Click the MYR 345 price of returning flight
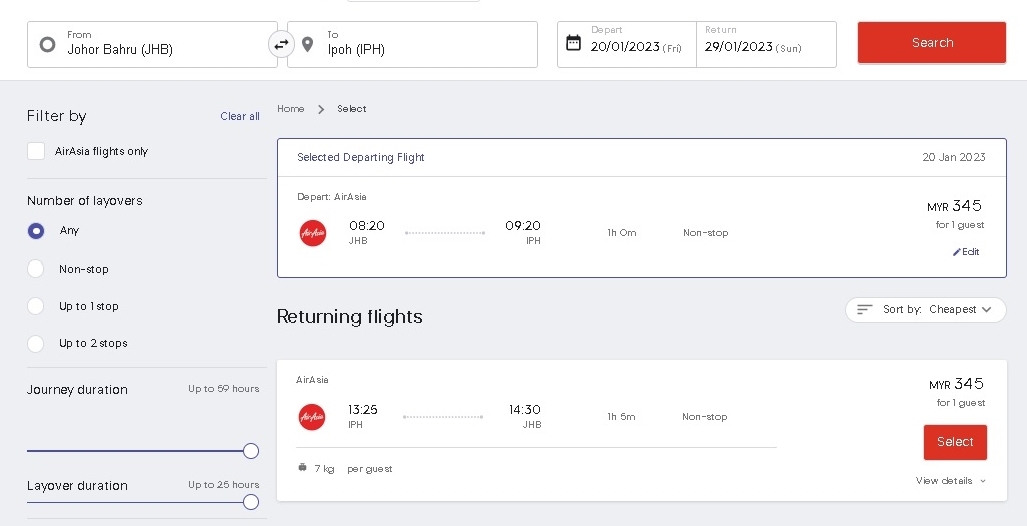This screenshot has width=1027, height=526. [956, 384]
